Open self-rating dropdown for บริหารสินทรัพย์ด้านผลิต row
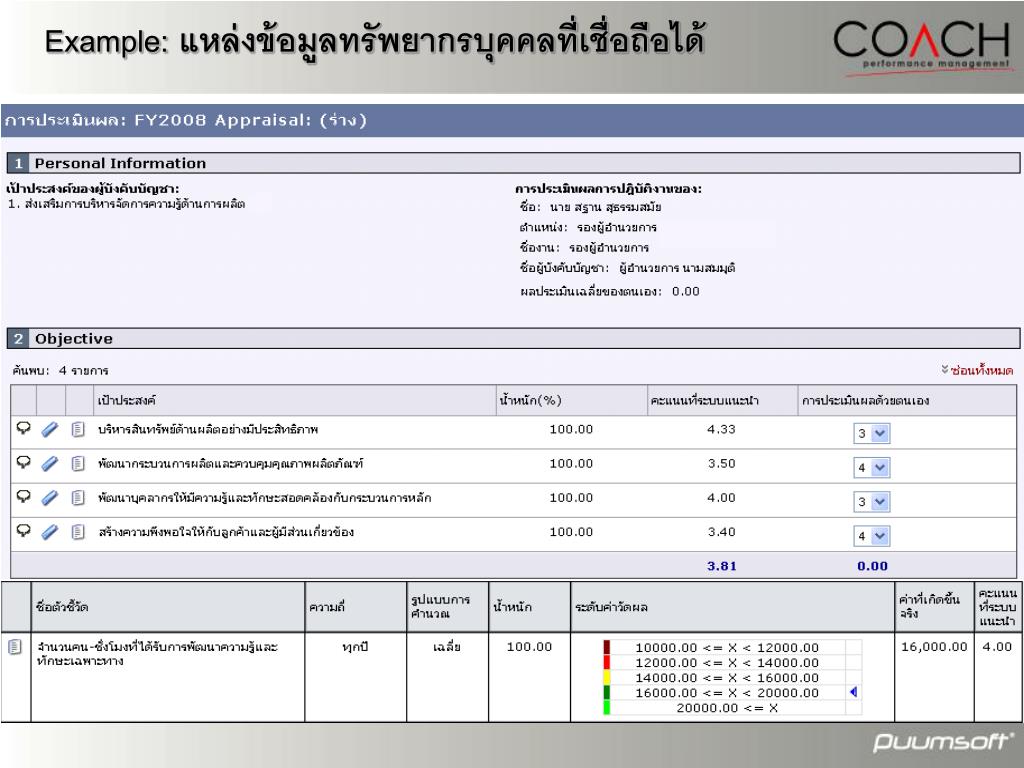The height and width of the screenshot is (768, 1024). pyautogui.click(x=872, y=433)
